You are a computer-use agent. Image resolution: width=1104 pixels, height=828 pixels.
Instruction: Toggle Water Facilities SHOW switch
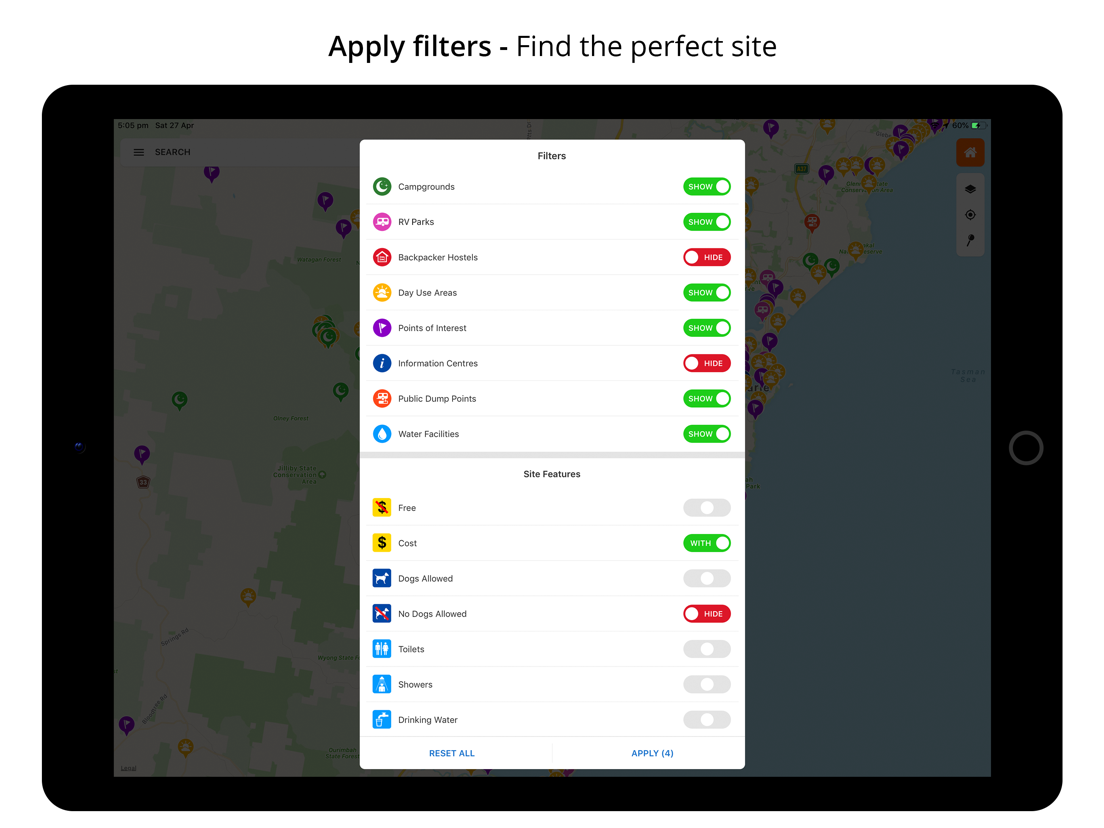coord(706,434)
